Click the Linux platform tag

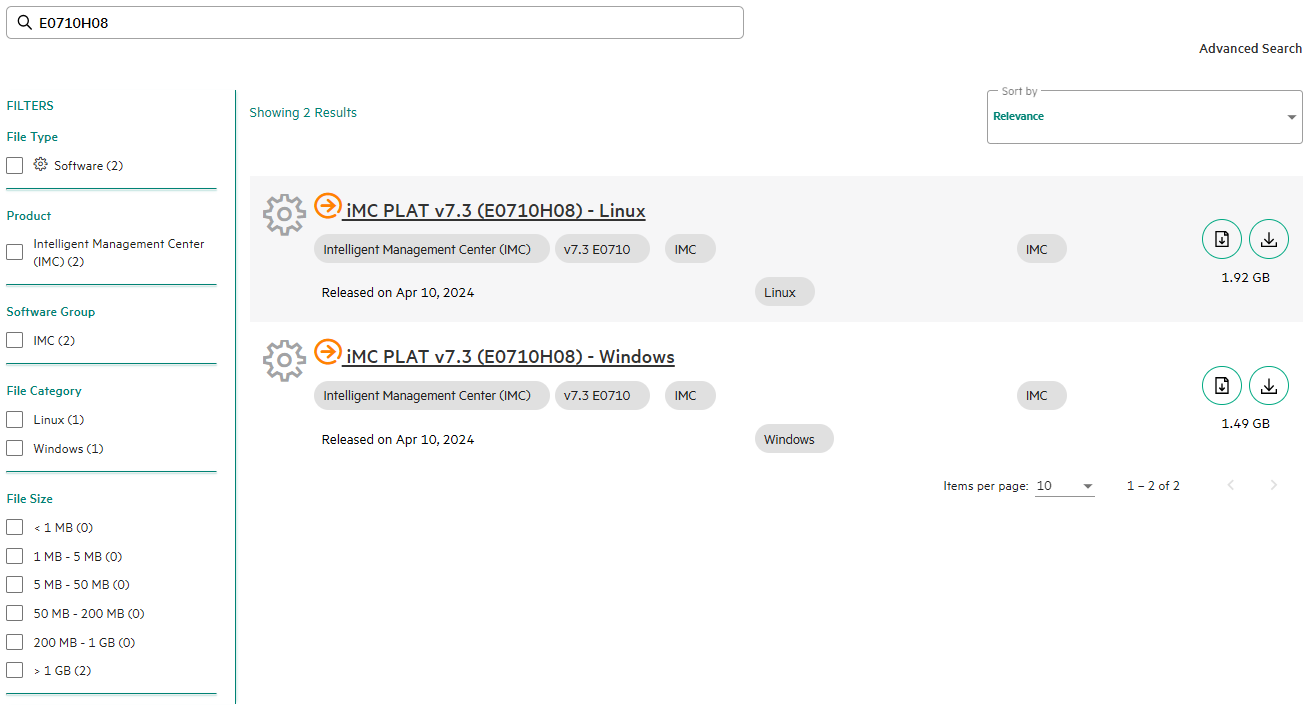pos(785,292)
